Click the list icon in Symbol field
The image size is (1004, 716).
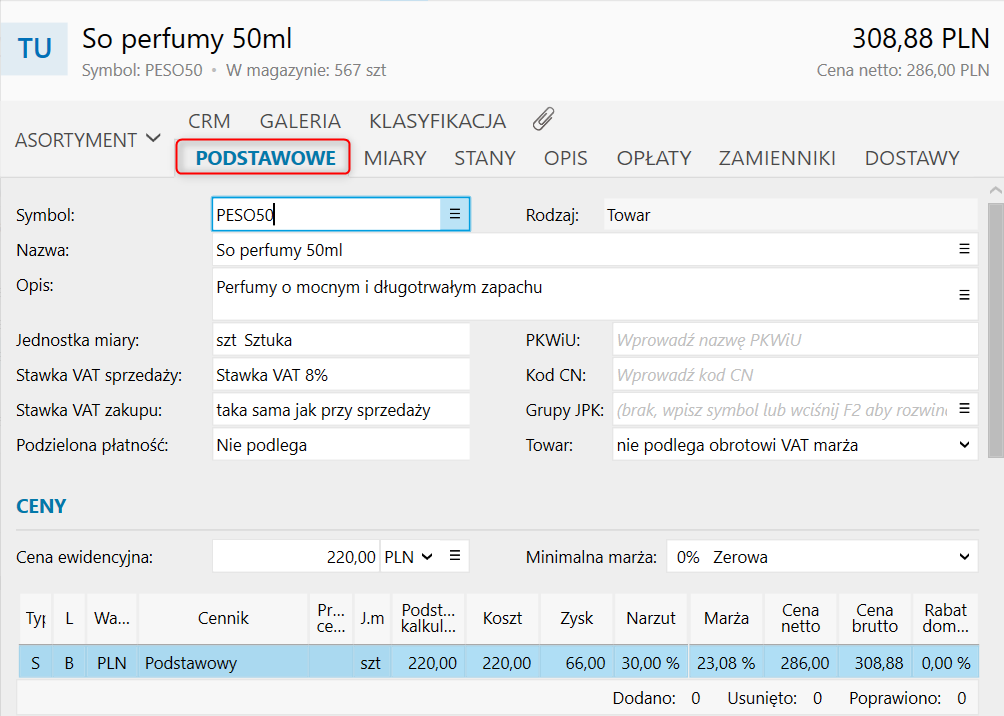click(455, 214)
